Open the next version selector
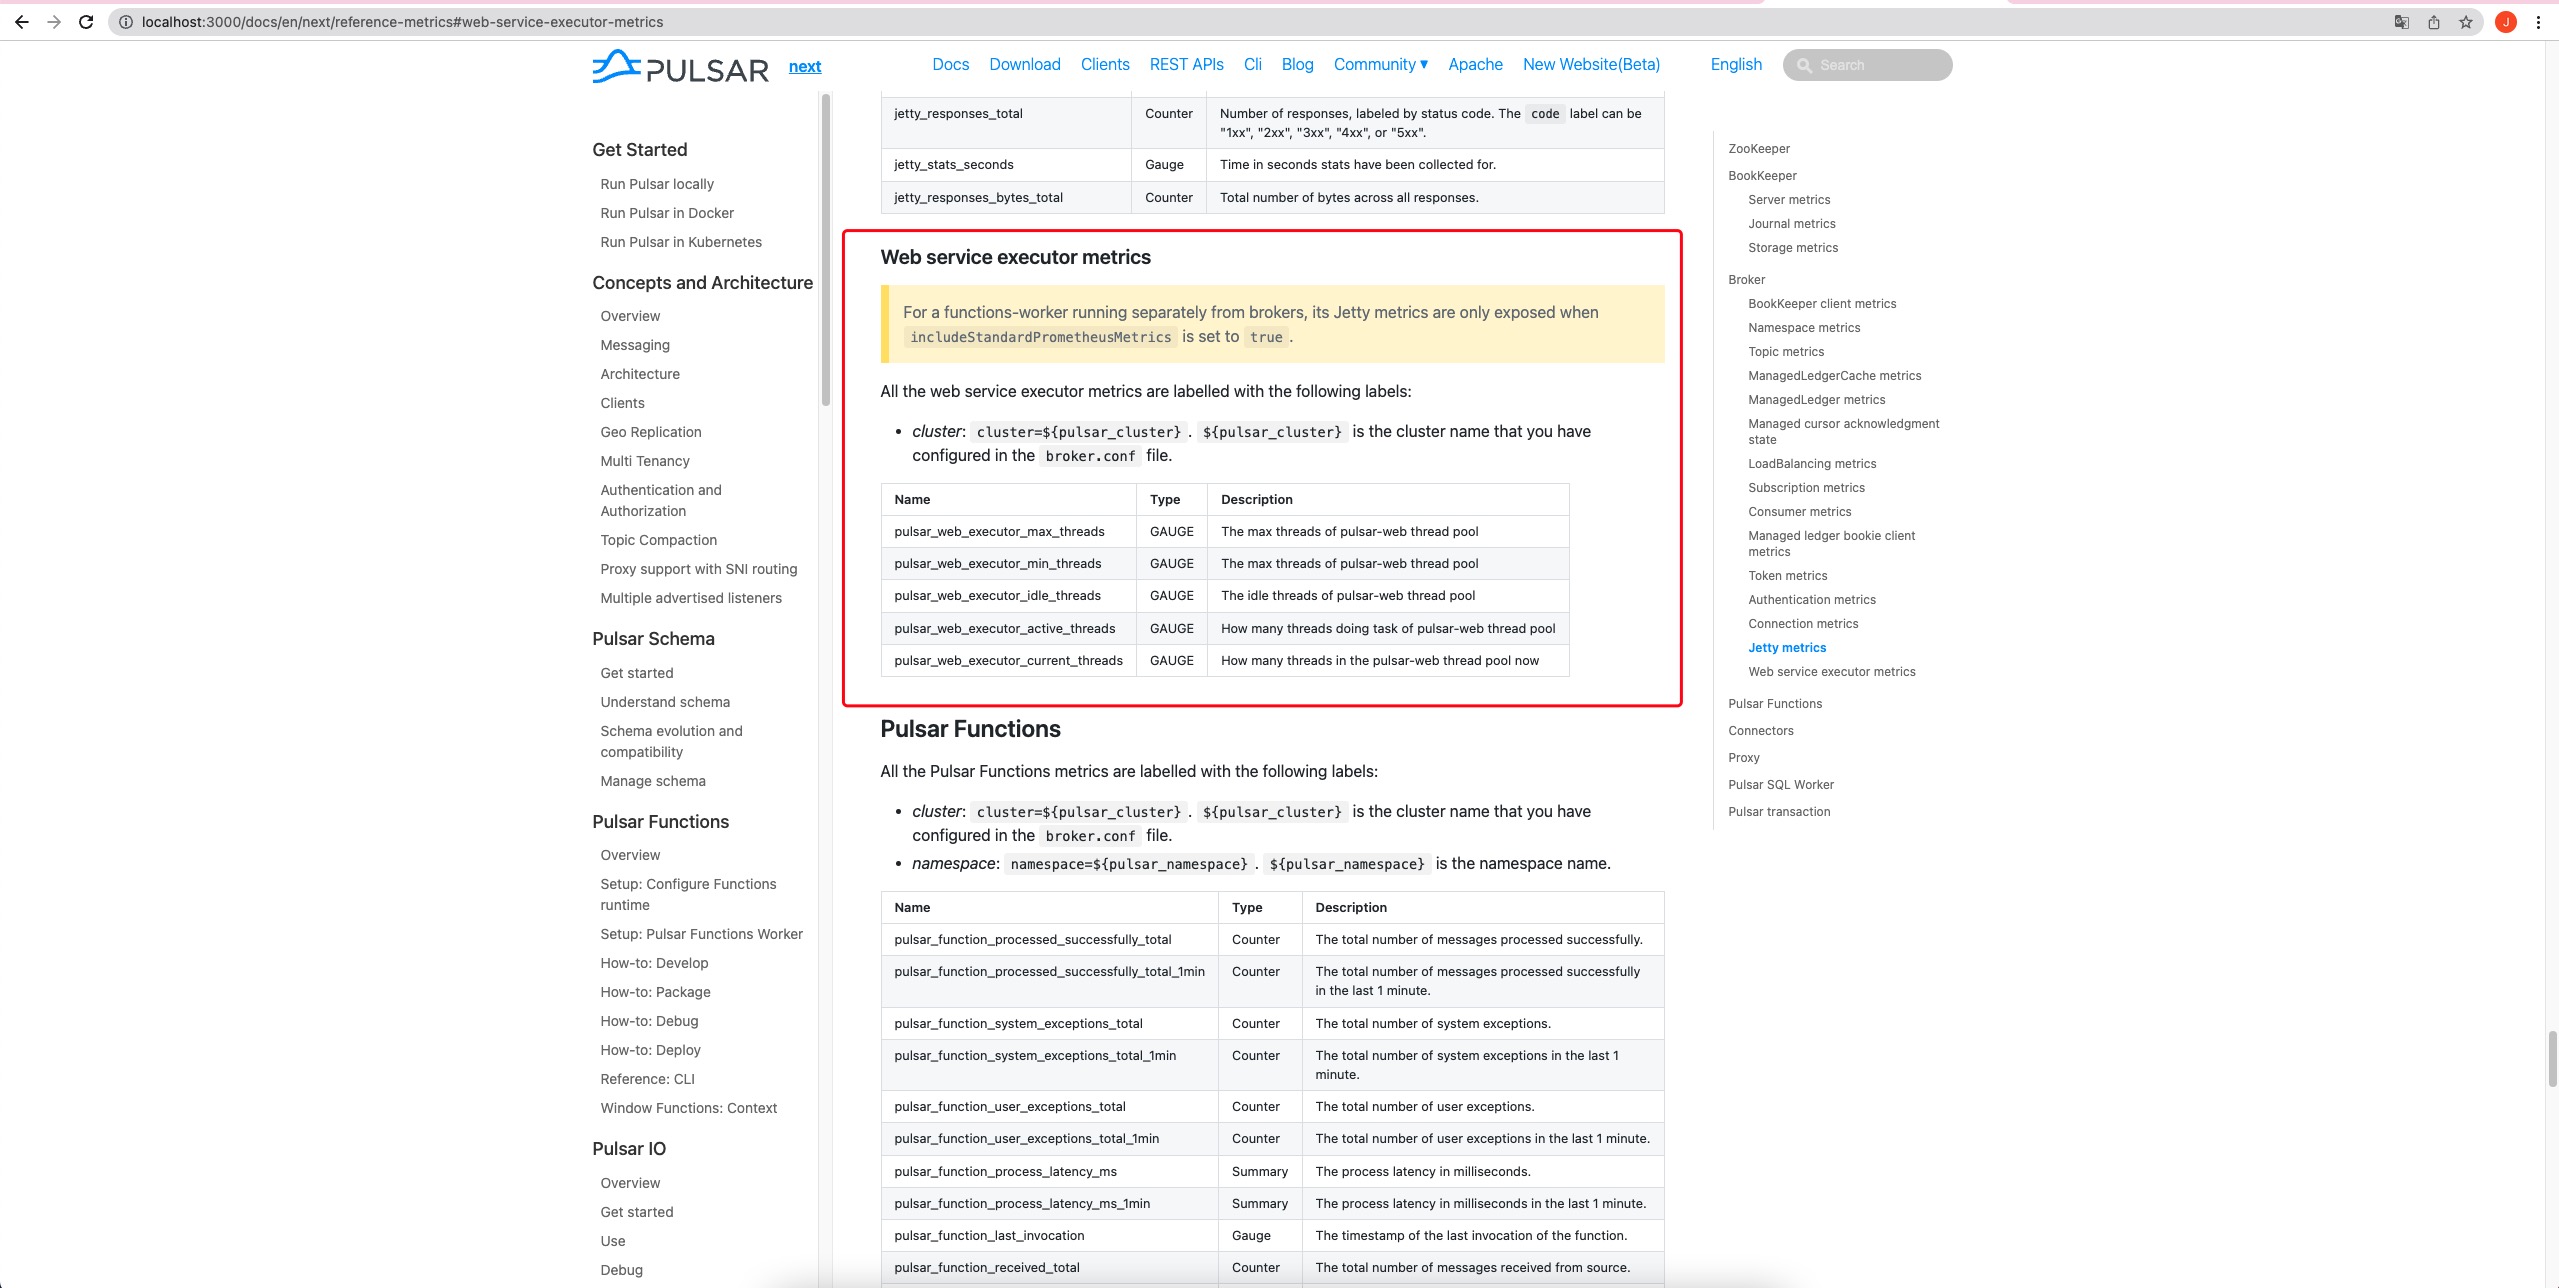The image size is (2559, 1288). tap(804, 67)
